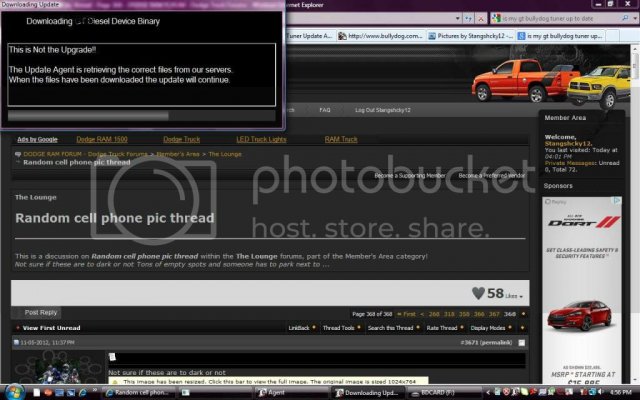Expand the search provider dropdown arrow
Viewport: 640px width, 400px height.
click(x=635, y=18)
